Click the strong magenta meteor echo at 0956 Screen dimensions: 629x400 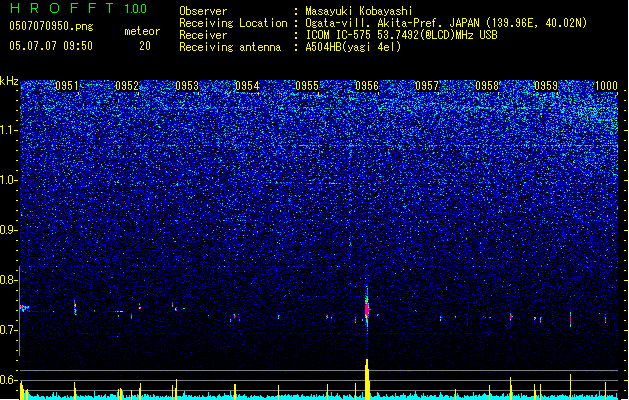click(x=367, y=309)
